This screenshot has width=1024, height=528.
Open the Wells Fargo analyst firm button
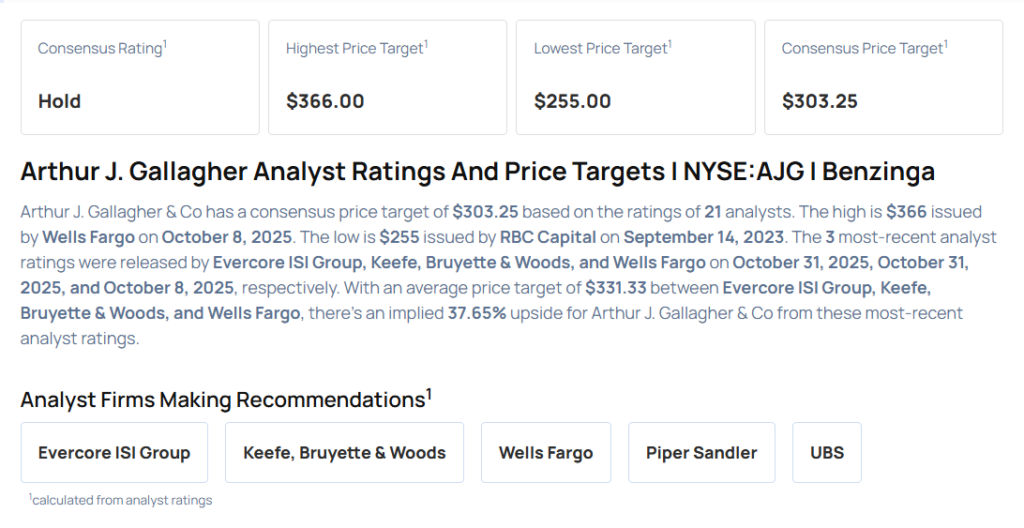tap(546, 452)
